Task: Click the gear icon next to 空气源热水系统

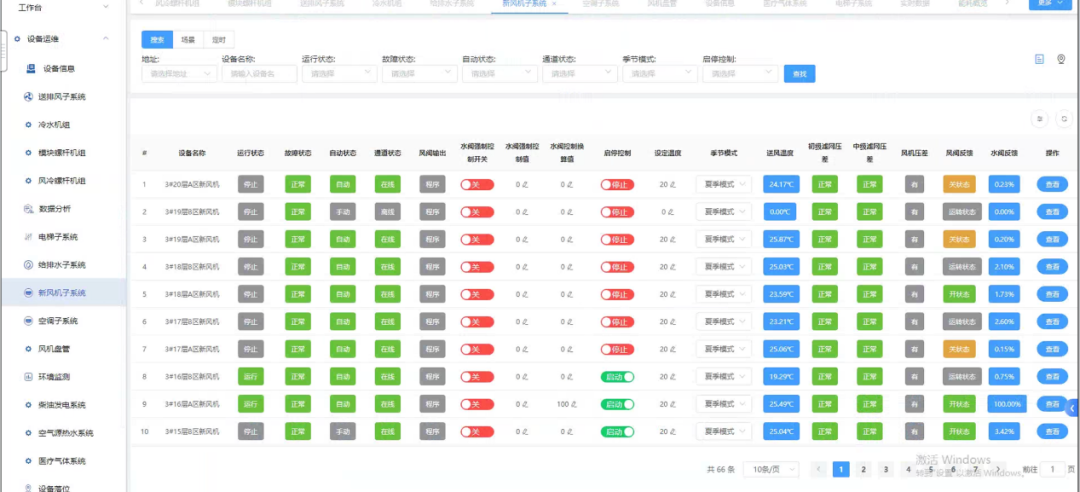Action: point(28,433)
